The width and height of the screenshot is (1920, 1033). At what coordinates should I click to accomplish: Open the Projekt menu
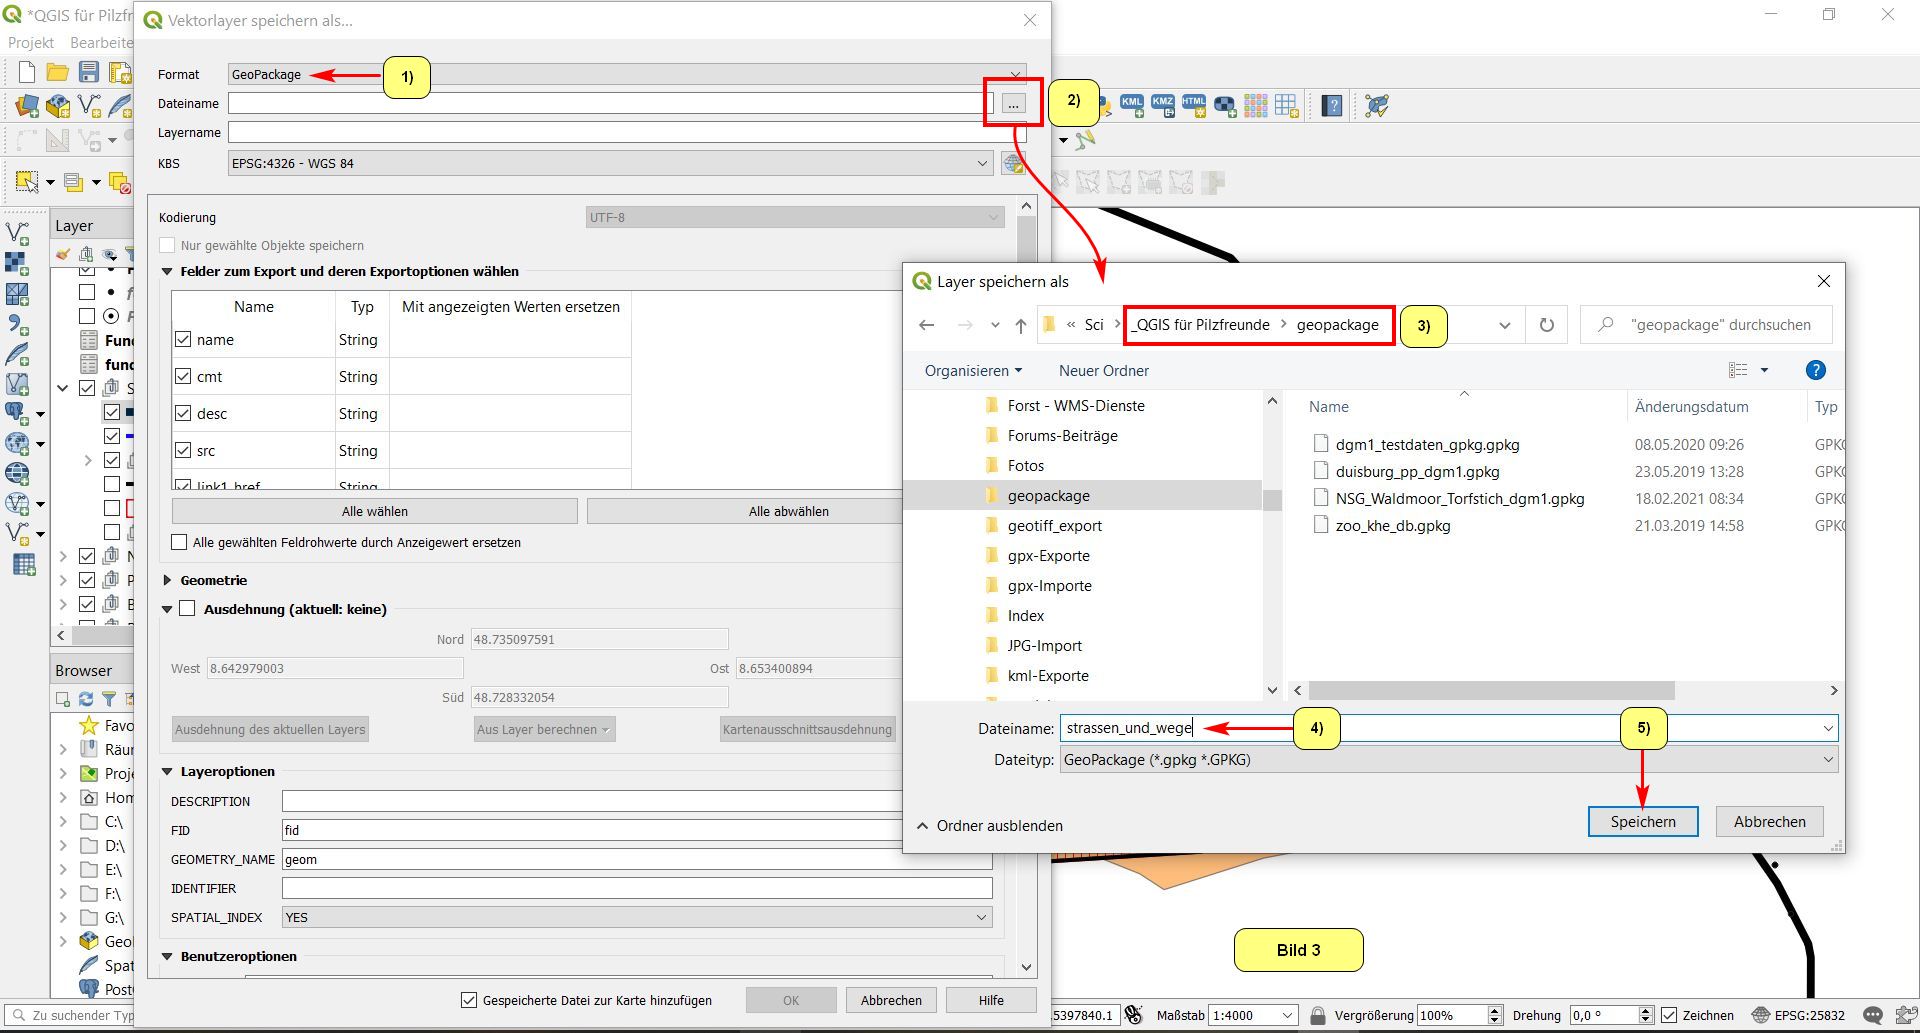[31, 43]
